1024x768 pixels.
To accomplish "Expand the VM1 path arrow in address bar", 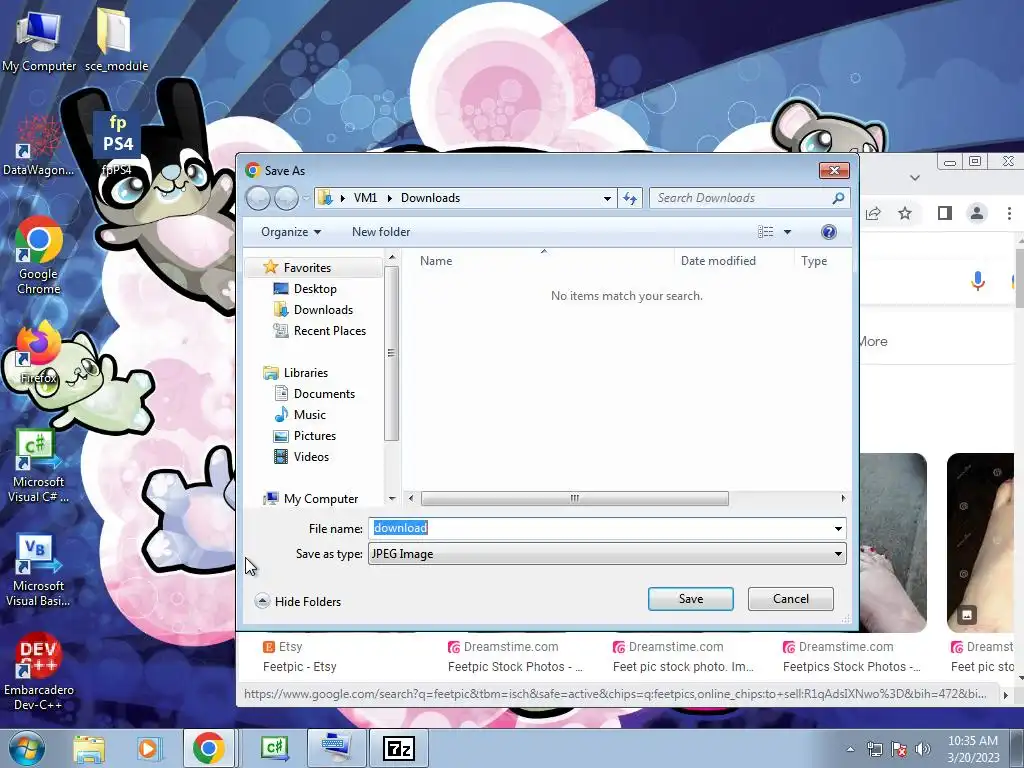I will pos(389,198).
